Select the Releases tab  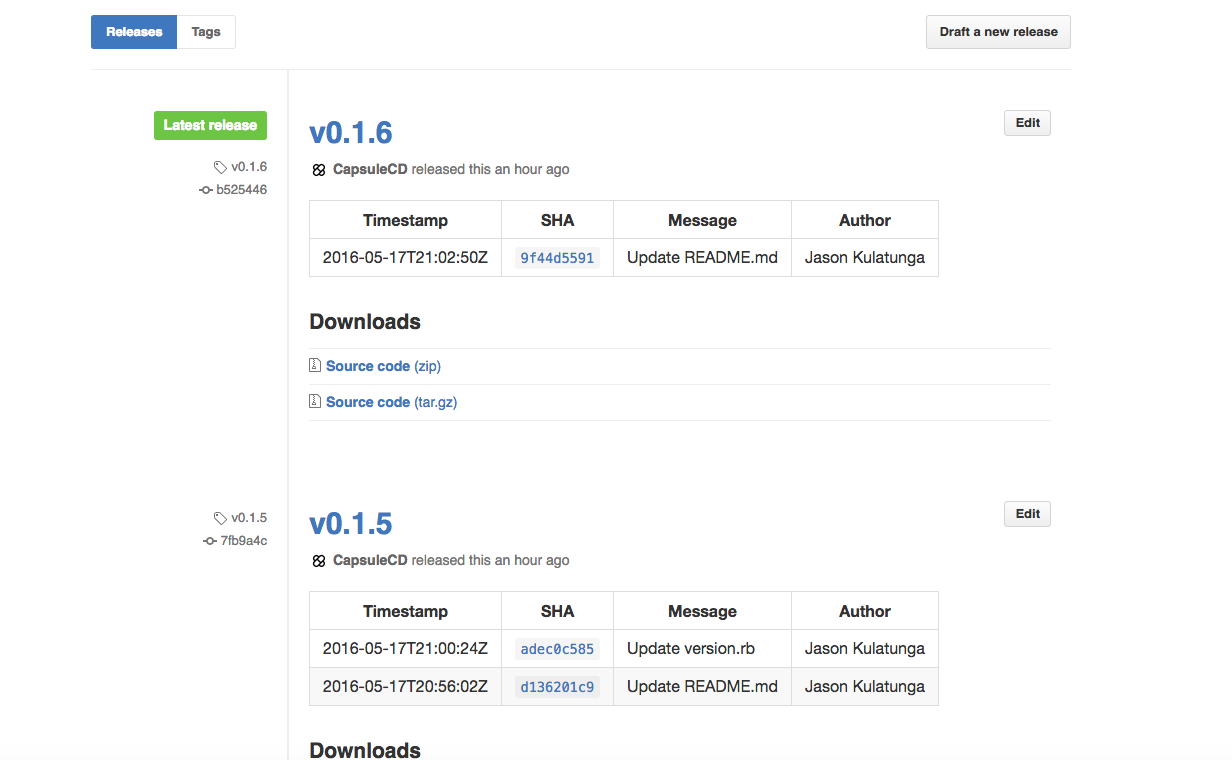coord(134,32)
